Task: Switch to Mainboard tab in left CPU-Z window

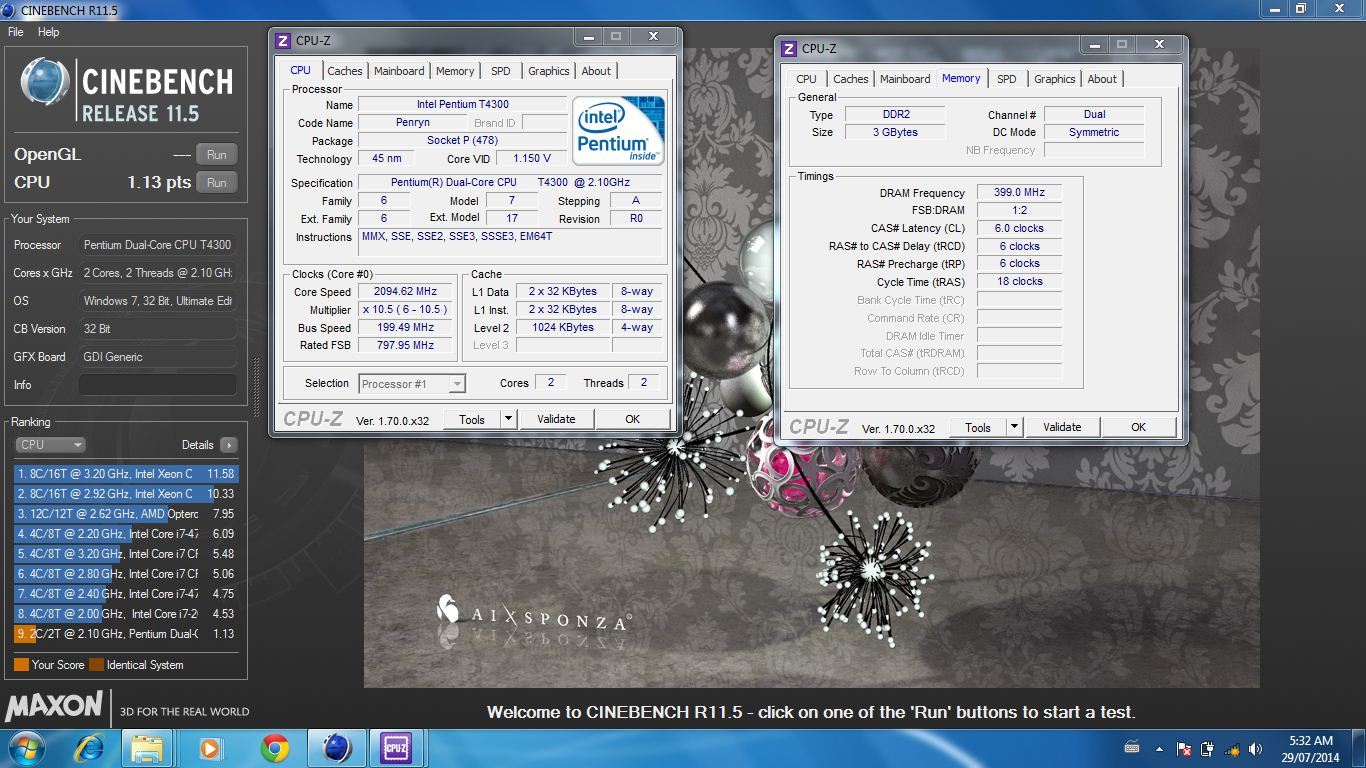Action: coord(399,71)
